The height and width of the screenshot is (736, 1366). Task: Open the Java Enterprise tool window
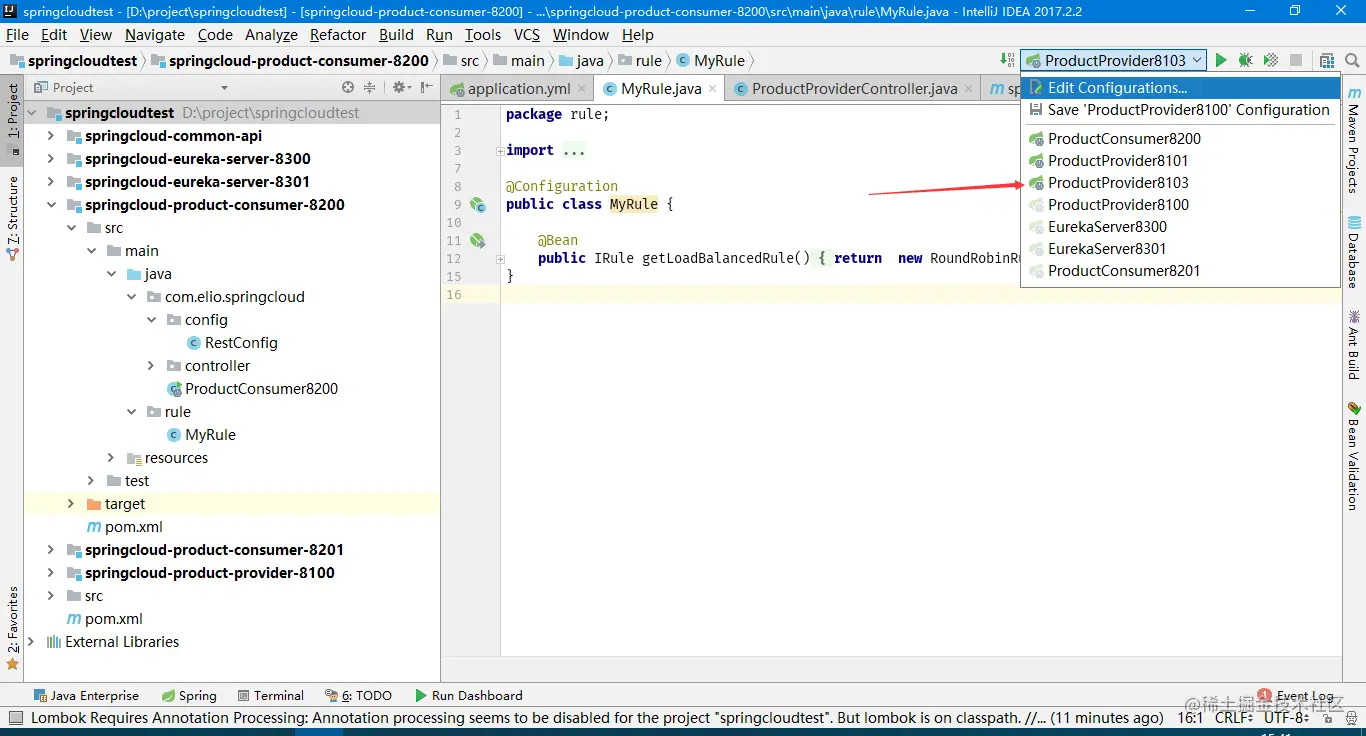point(86,695)
